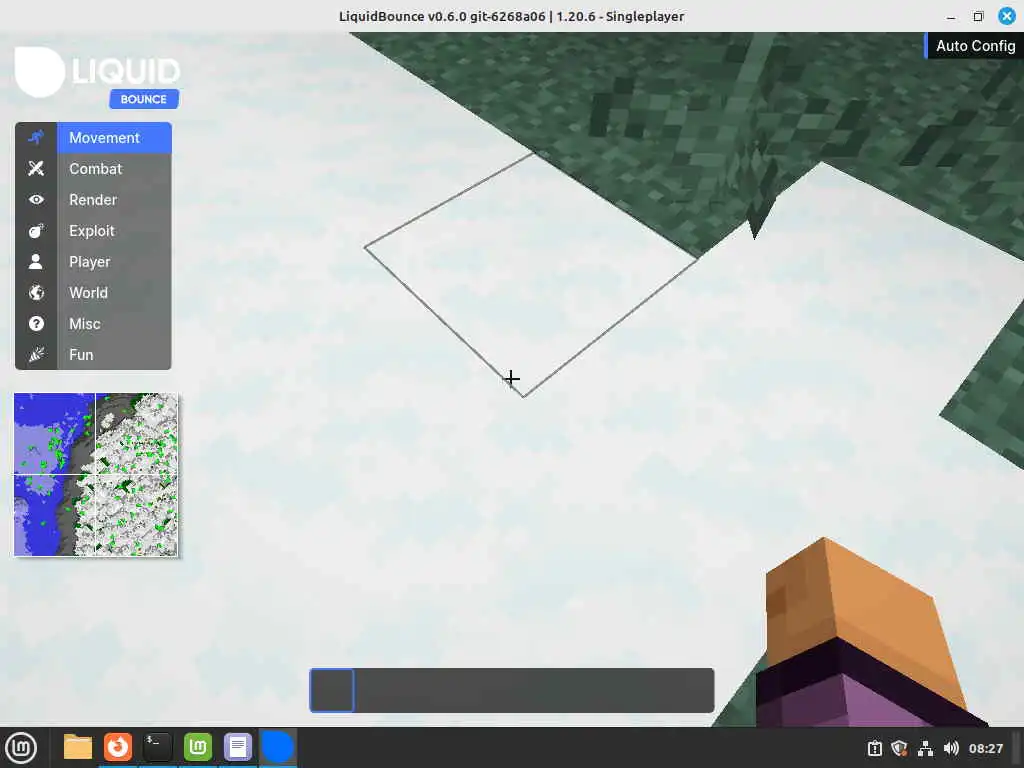Image resolution: width=1024 pixels, height=768 pixels.
Task: Click the 08:27 clock
Action: (985, 748)
